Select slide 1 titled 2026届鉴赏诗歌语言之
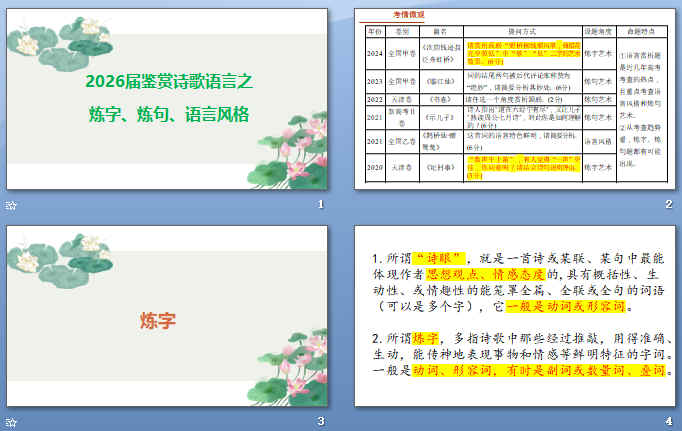682x431 pixels. pos(167,99)
